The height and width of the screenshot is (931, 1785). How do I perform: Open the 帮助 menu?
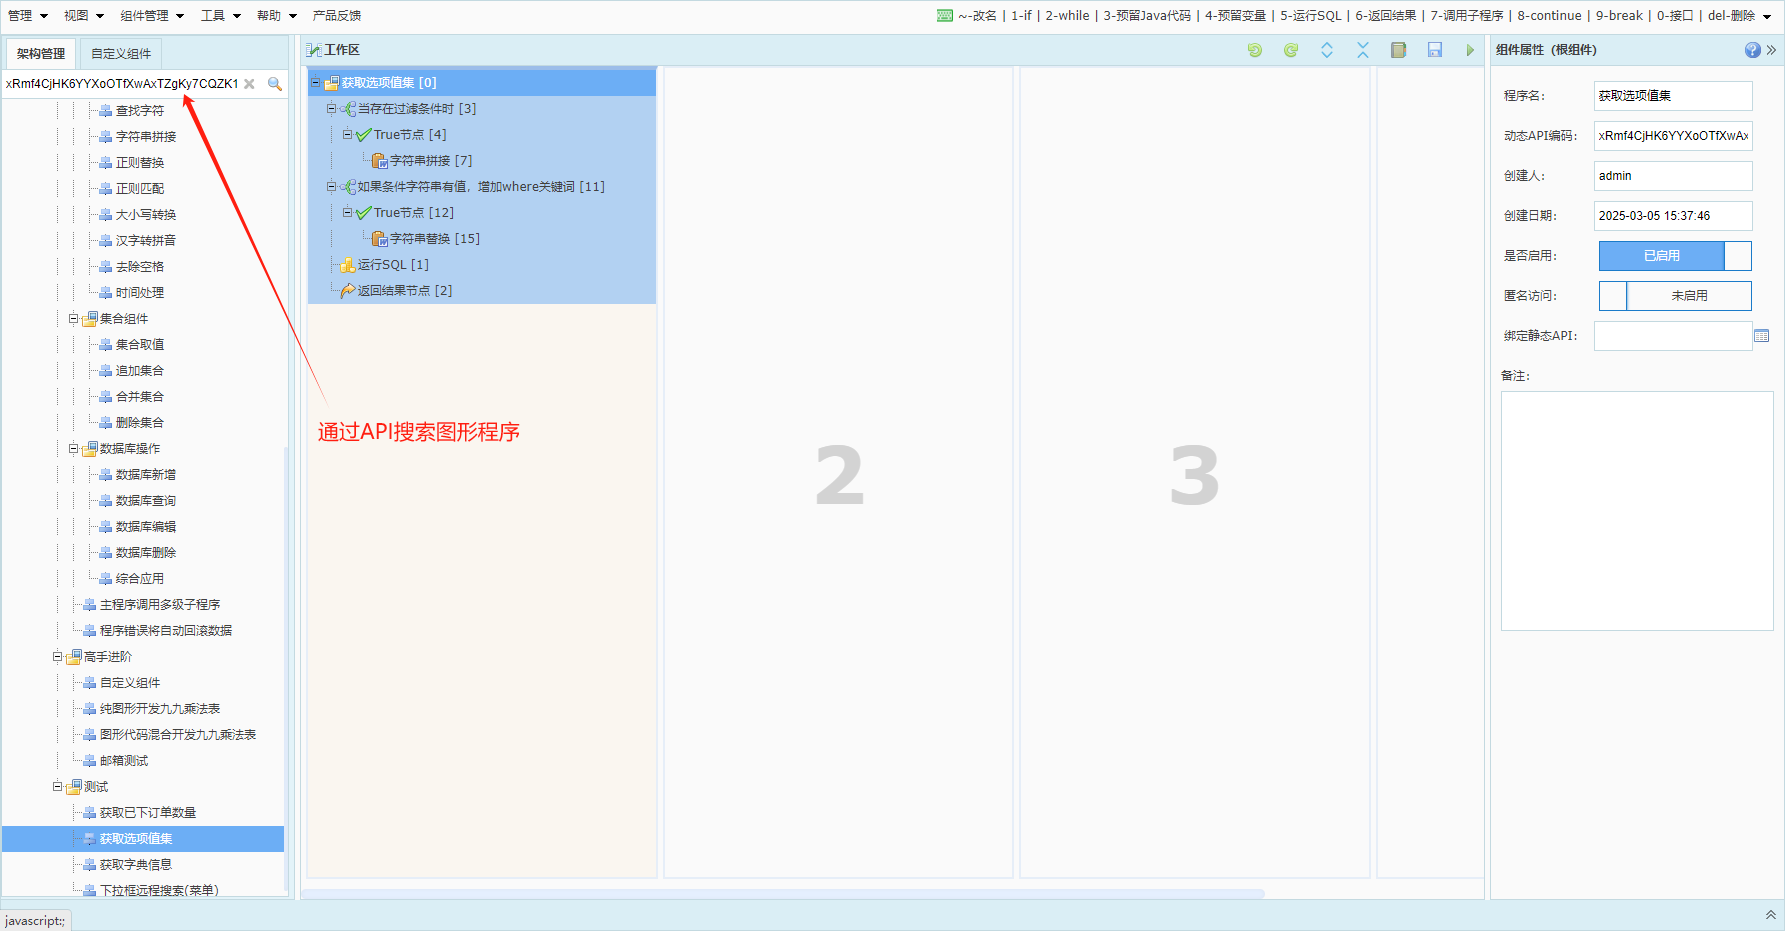[x=277, y=15]
